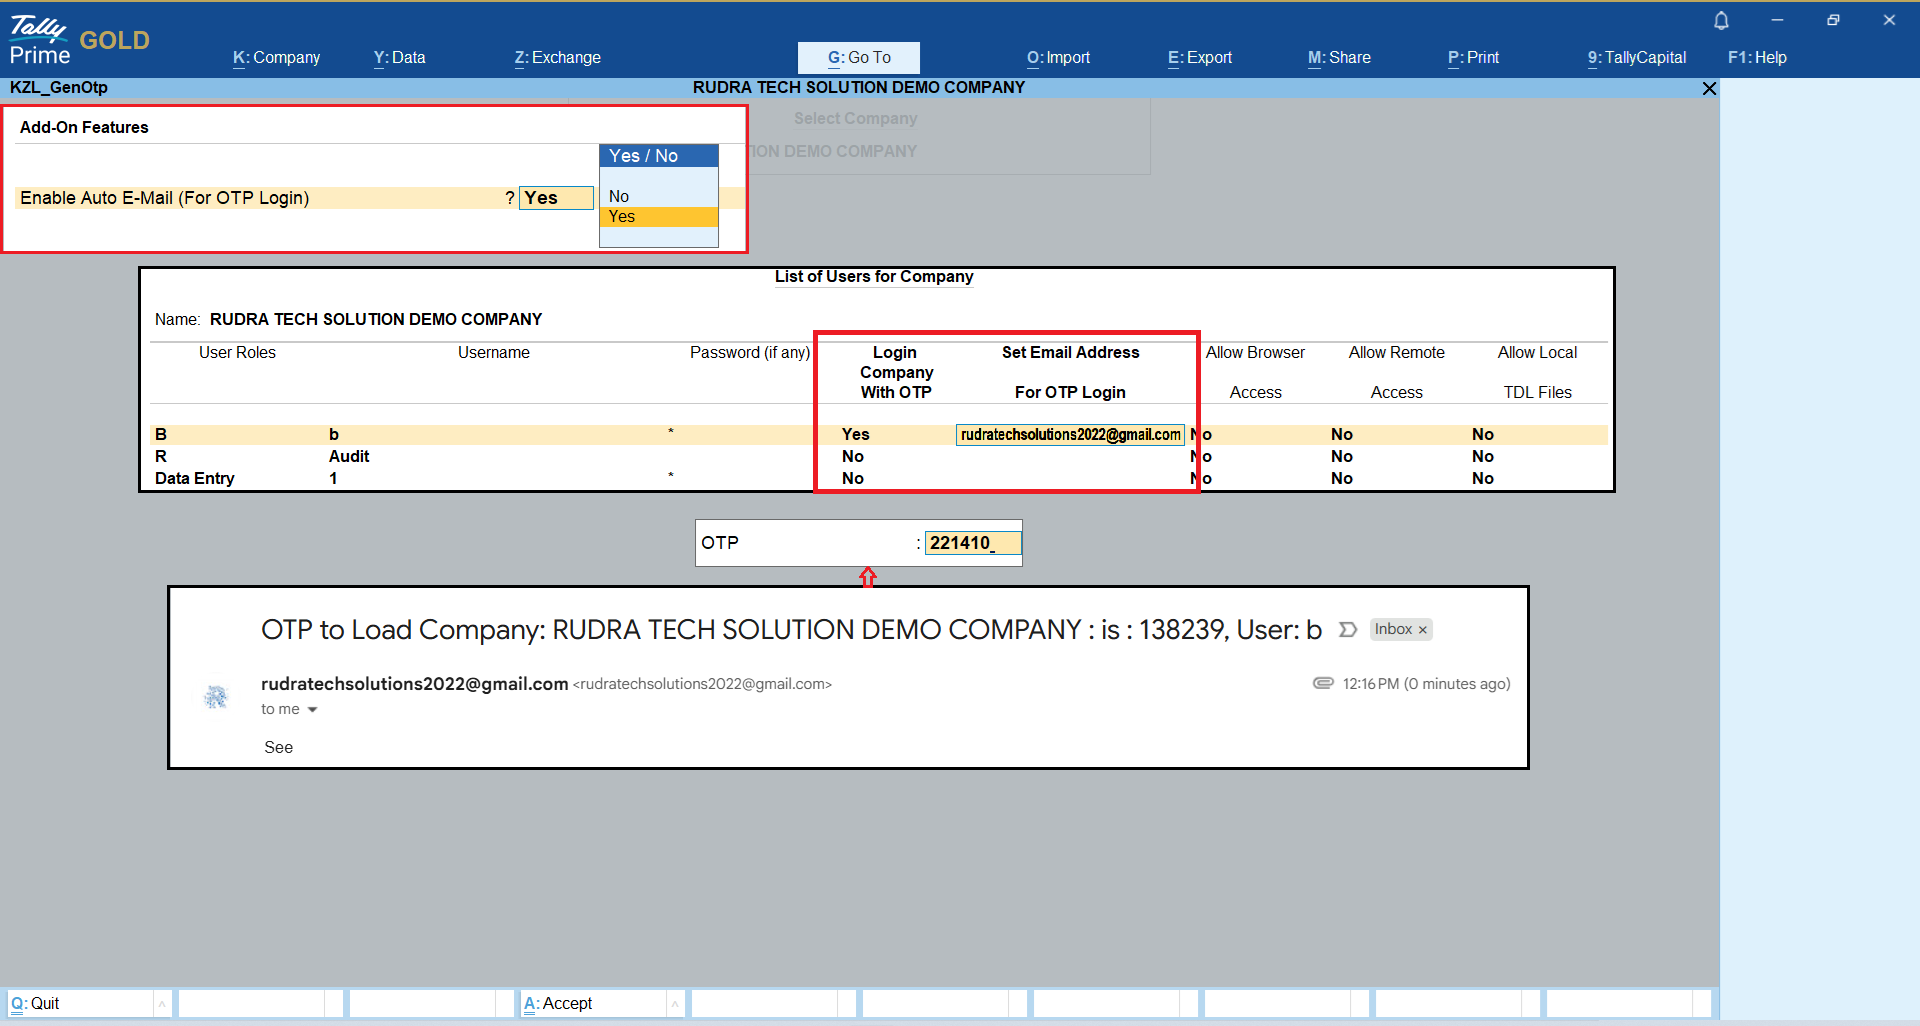Open the E: Export menu
The height and width of the screenshot is (1026, 1920).
tap(1199, 58)
